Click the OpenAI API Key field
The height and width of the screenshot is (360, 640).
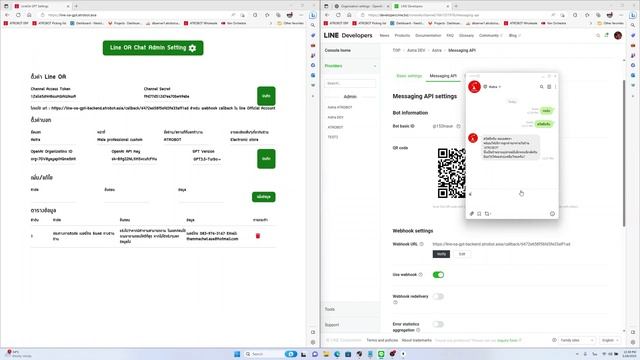click(x=134, y=159)
